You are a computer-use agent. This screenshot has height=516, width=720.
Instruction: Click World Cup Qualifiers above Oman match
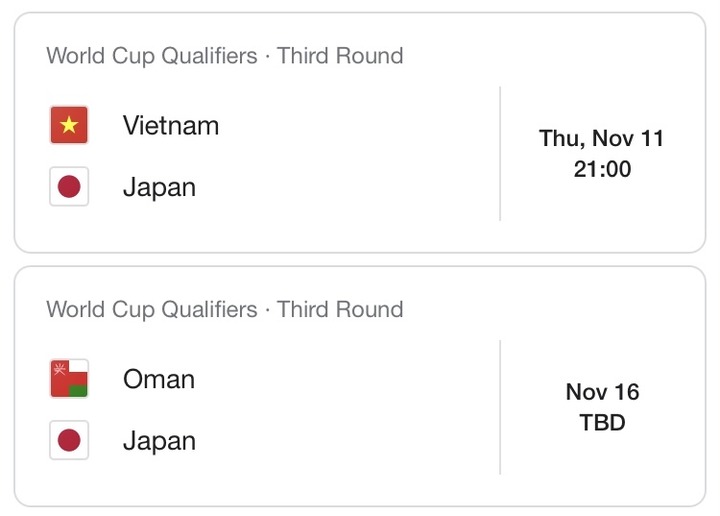pyautogui.click(x=151, y=309)
